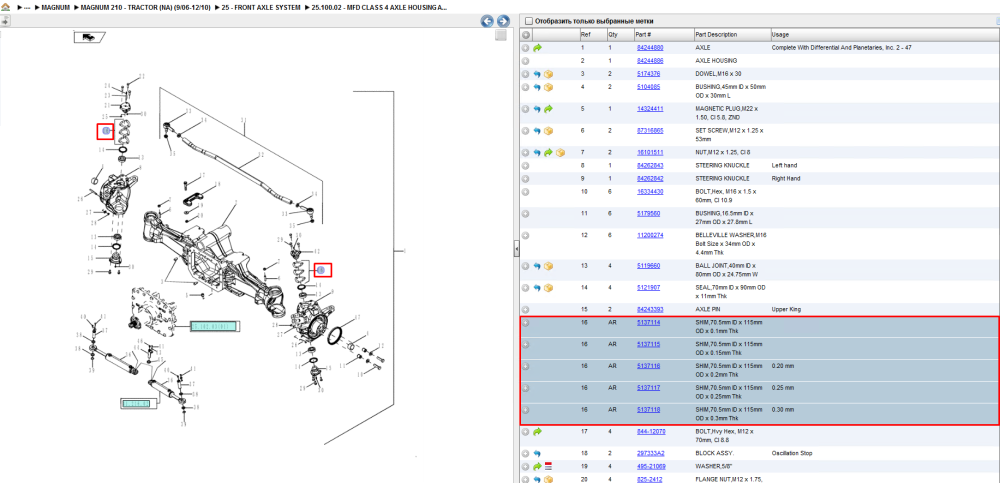This screenshot has height=483, width=1000.
Task: Sort table by Ref column header
Action: pyautogui.click(x=592, y=34)
